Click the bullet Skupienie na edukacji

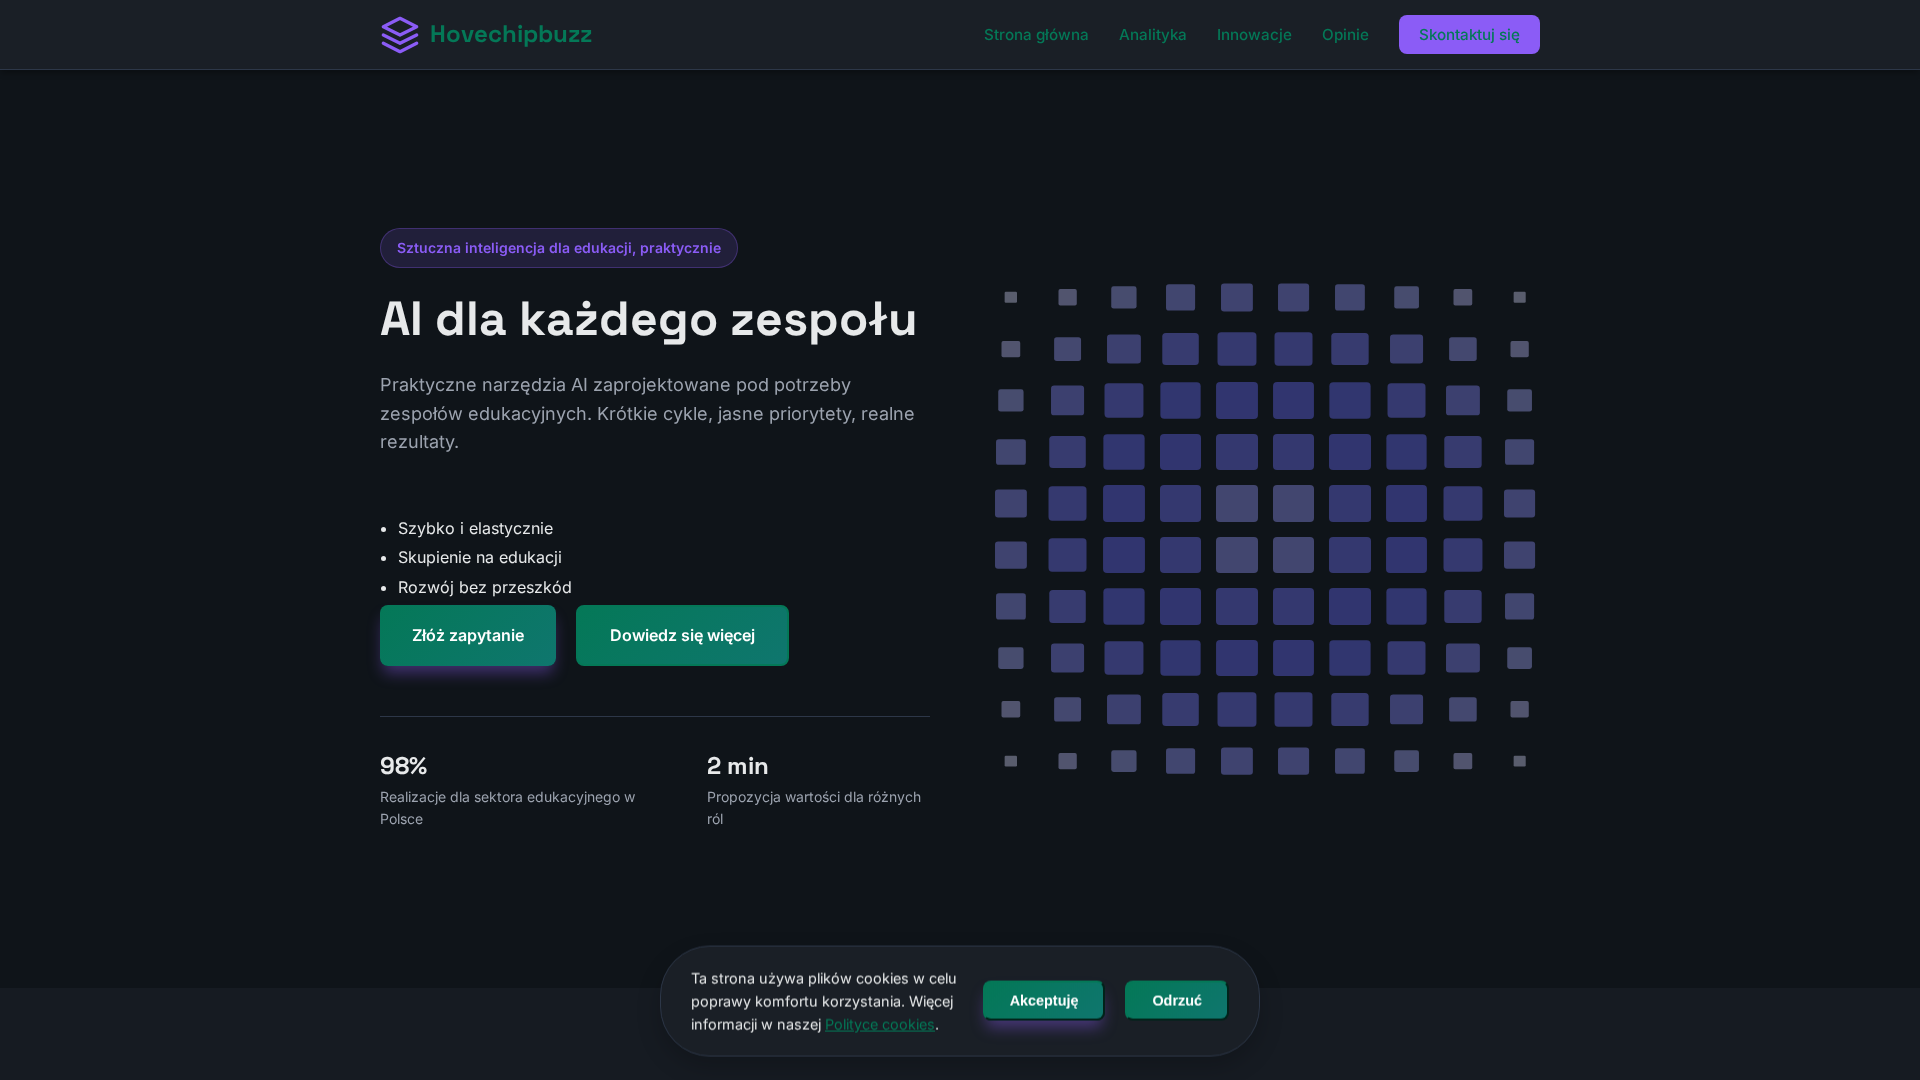480,557
